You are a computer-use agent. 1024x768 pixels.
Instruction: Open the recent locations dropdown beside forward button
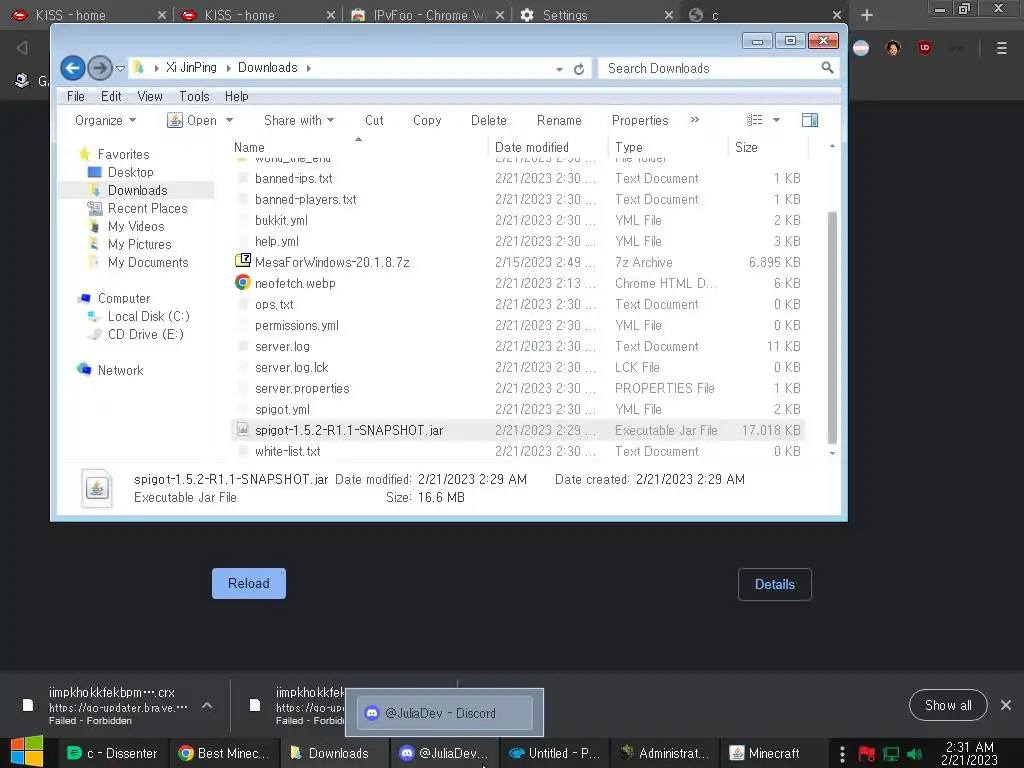120,68
